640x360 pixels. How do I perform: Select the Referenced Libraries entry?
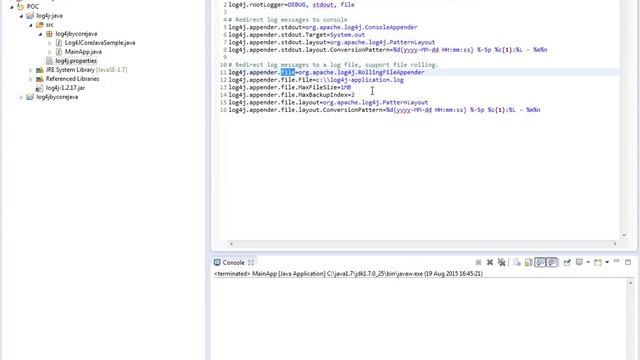click(x=72, y=79)
